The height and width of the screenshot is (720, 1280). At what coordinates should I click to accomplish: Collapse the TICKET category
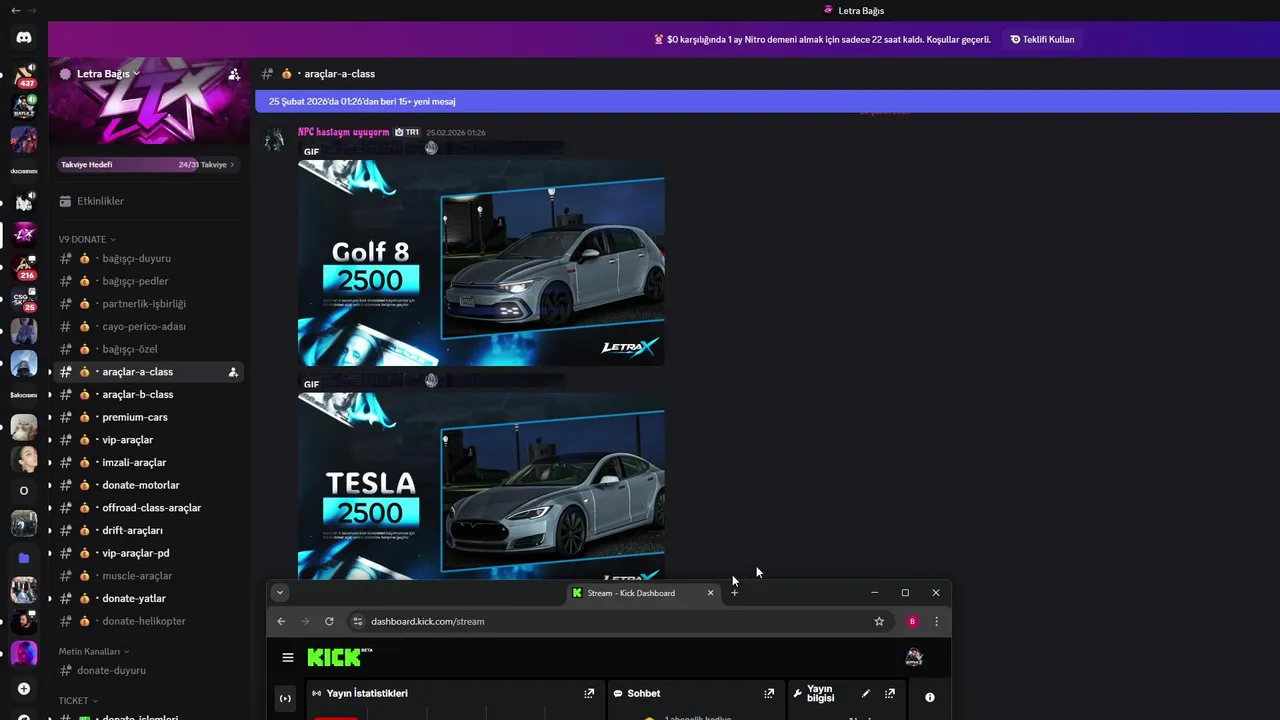(x=78, y=701)
